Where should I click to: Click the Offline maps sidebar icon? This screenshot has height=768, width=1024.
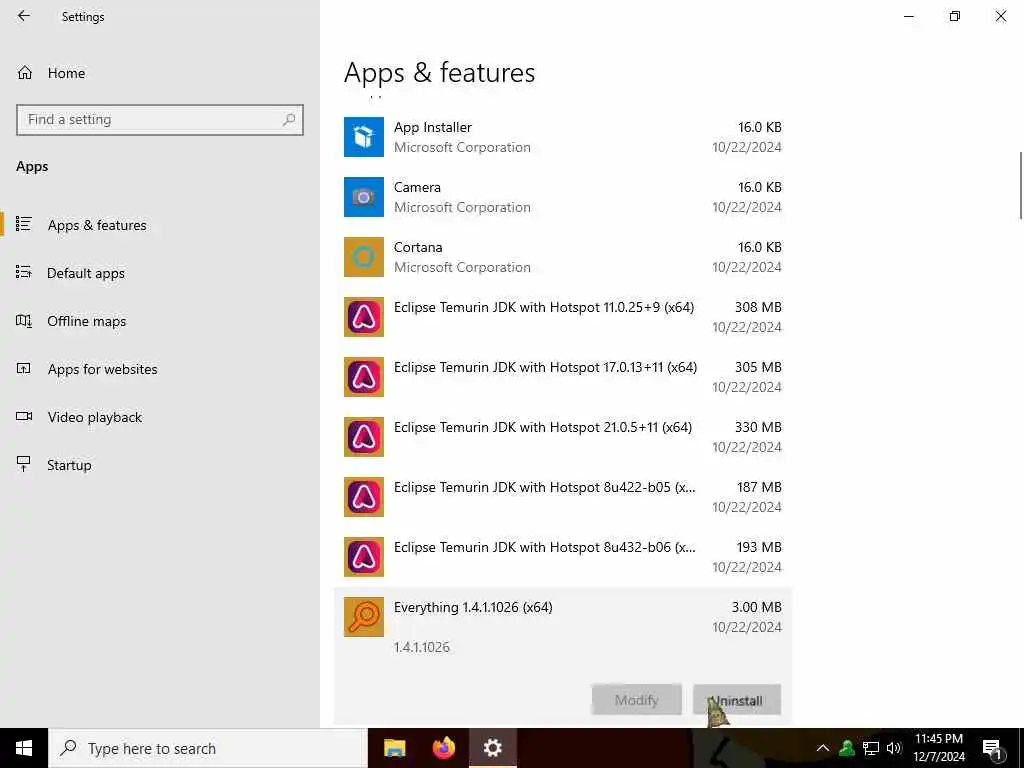24,321
